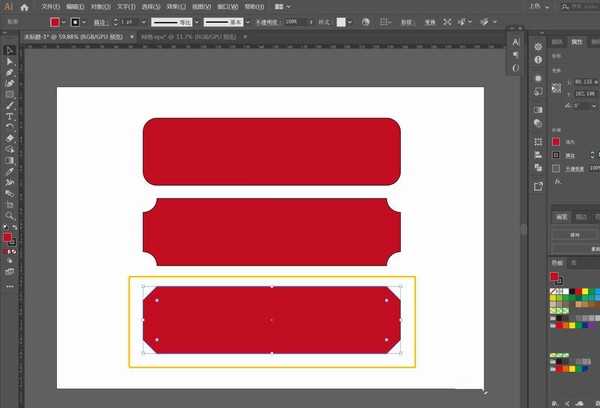Open the Home screen icon
This screenshot has width=600, height=408.
(x=24, y=7)
